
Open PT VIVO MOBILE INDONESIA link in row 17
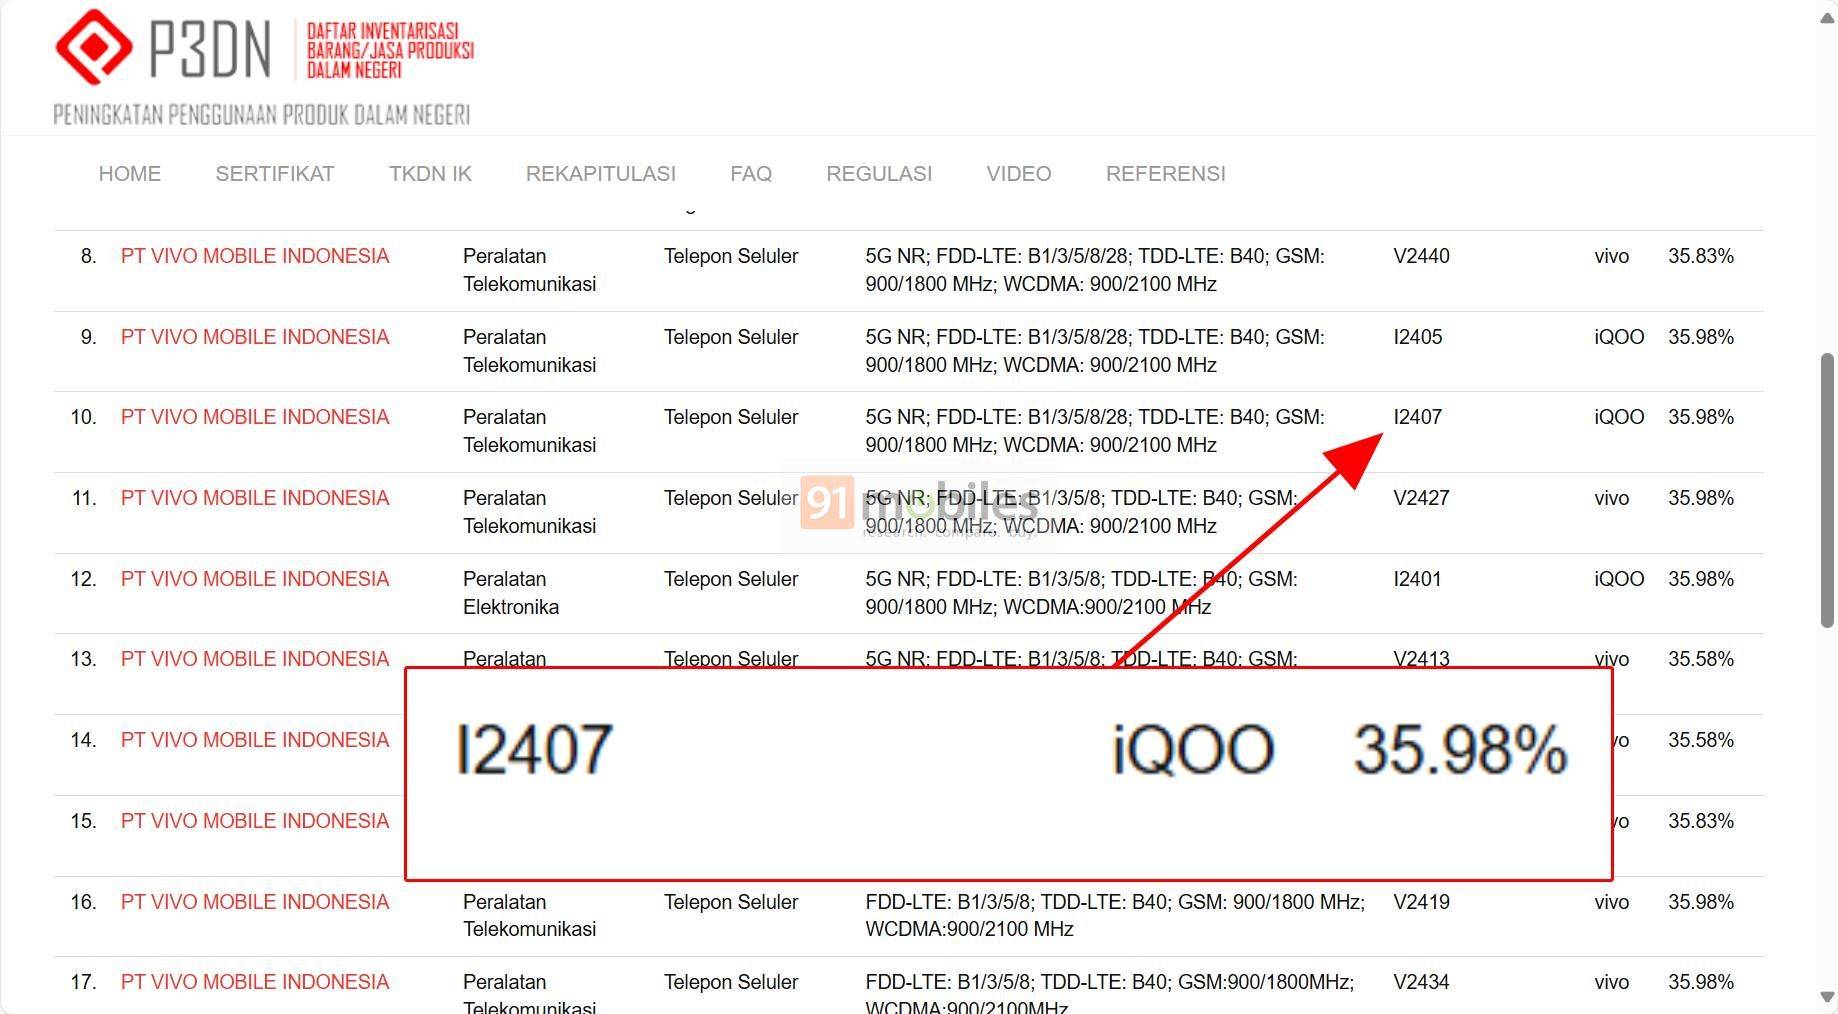[x=255, y=982]
